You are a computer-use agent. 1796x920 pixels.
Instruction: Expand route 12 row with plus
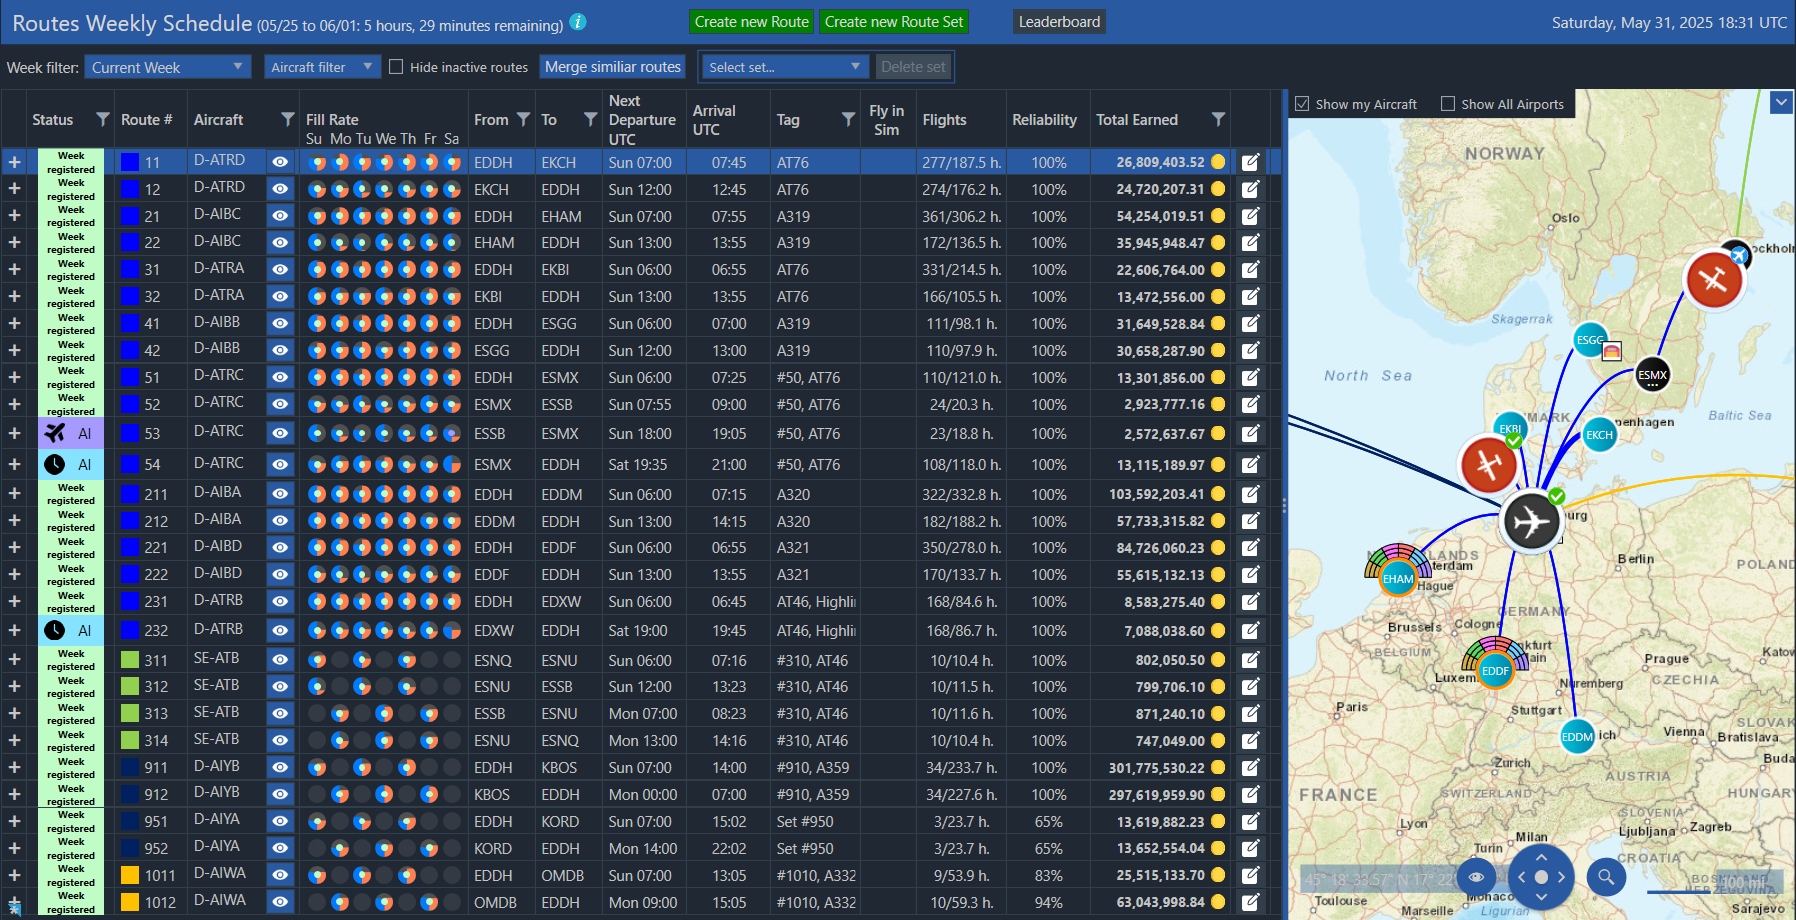15,189
